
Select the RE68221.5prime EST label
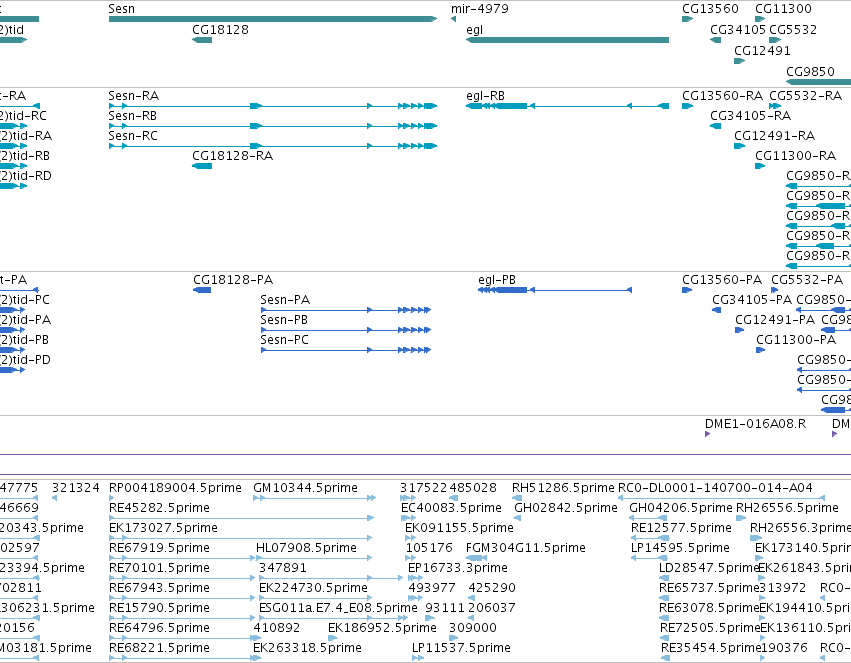tap(160, 648)
